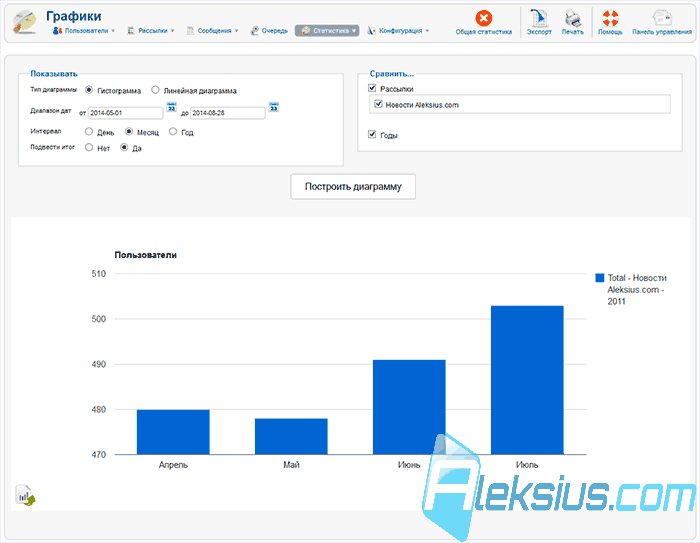The height and width of the screenshot is (543, 700).
Task: Expand the Пользователи menu dropdown
Action: 84,31
